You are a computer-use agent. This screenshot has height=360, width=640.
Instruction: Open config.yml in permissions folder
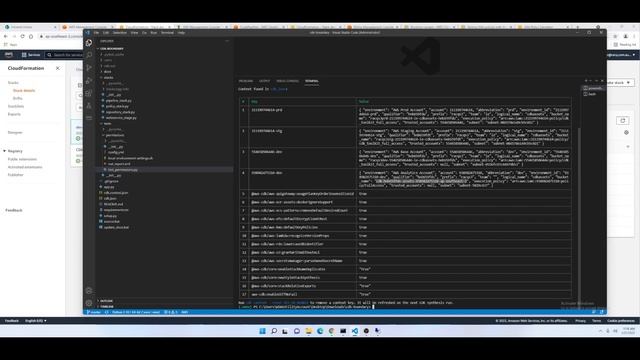point(116,152)
